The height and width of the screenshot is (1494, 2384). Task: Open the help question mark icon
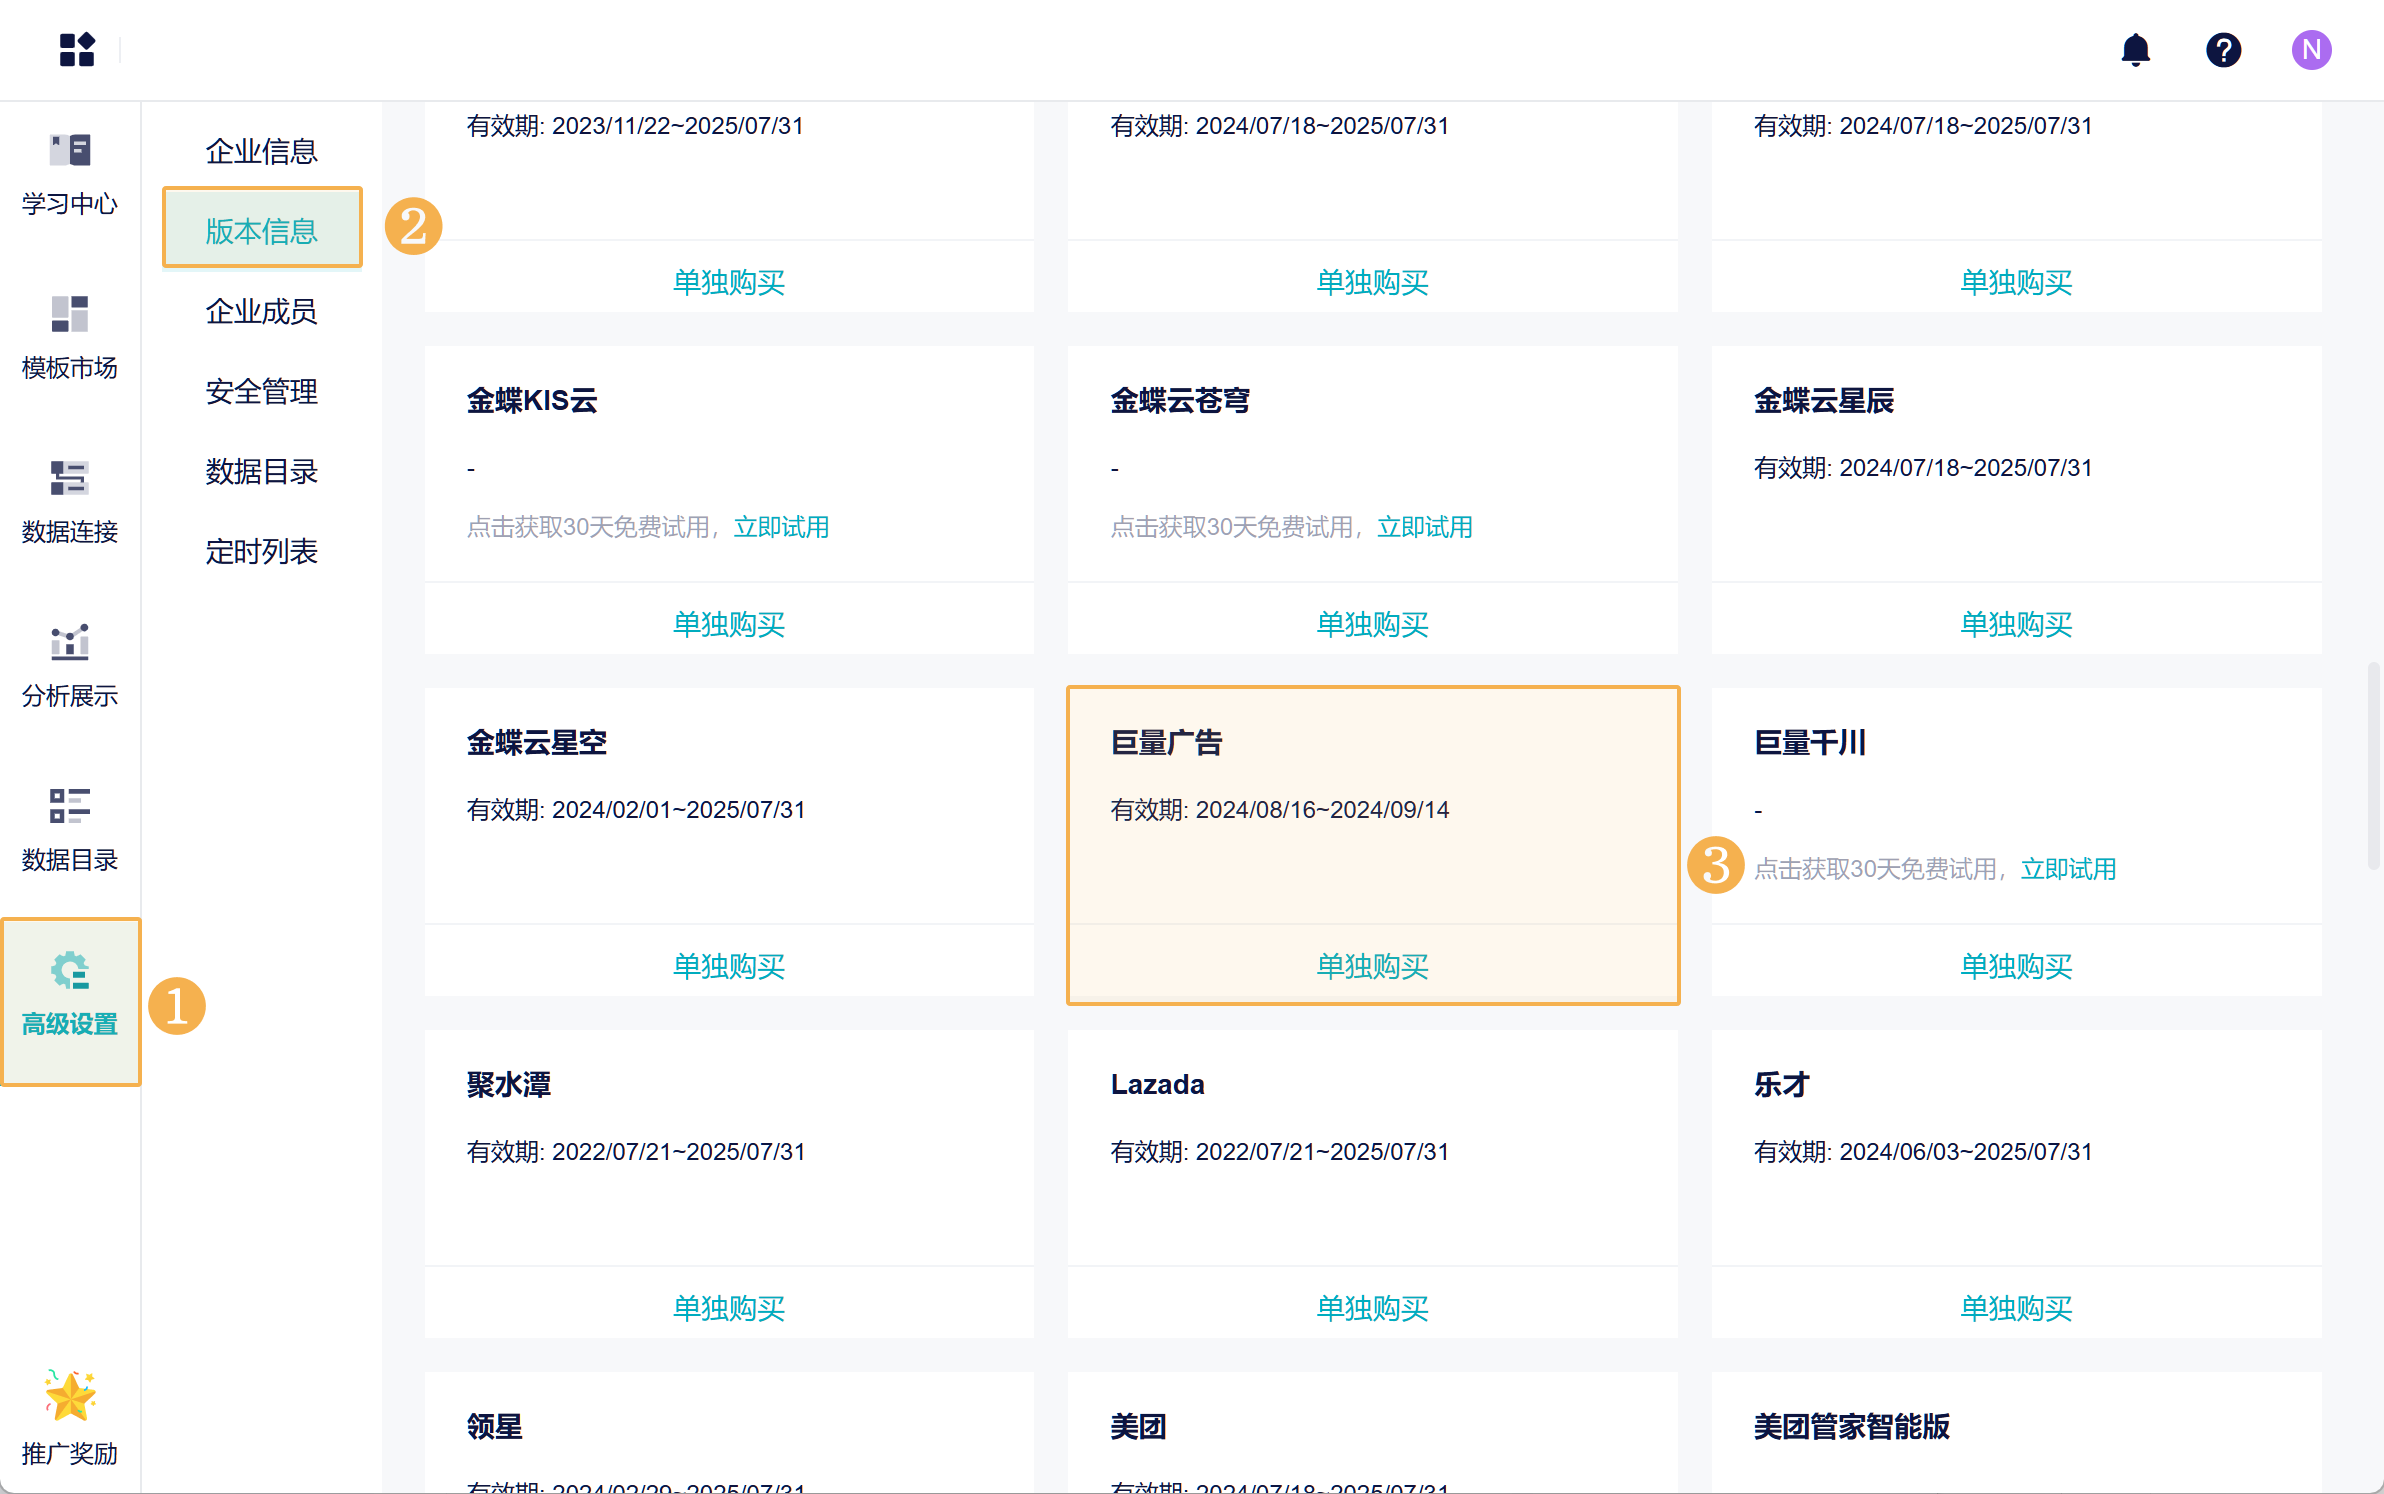click(2223, 50)
